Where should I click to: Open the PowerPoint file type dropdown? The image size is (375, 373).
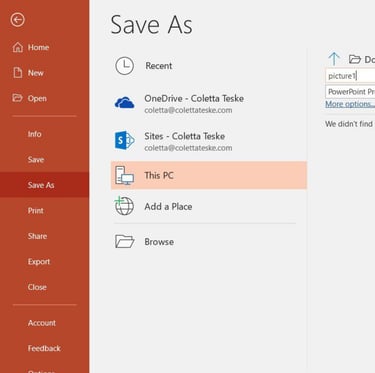350,92
